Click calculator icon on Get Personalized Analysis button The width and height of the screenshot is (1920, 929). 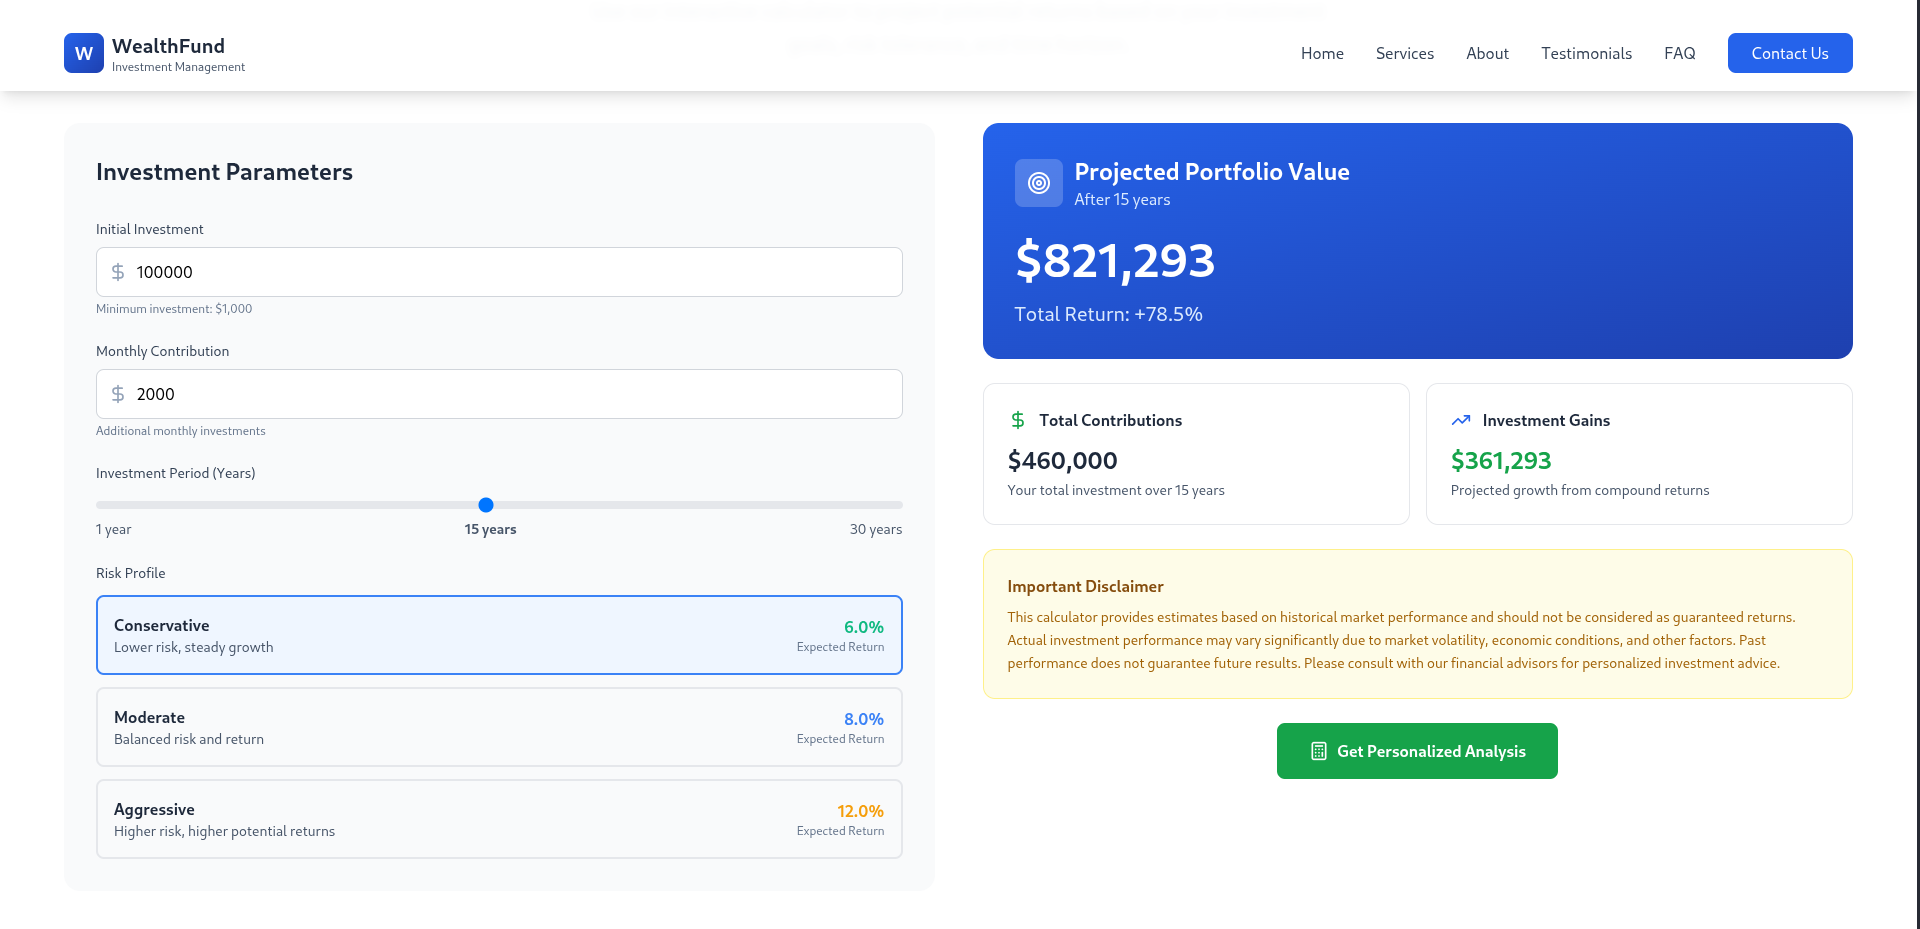(x=1318, y=751)
